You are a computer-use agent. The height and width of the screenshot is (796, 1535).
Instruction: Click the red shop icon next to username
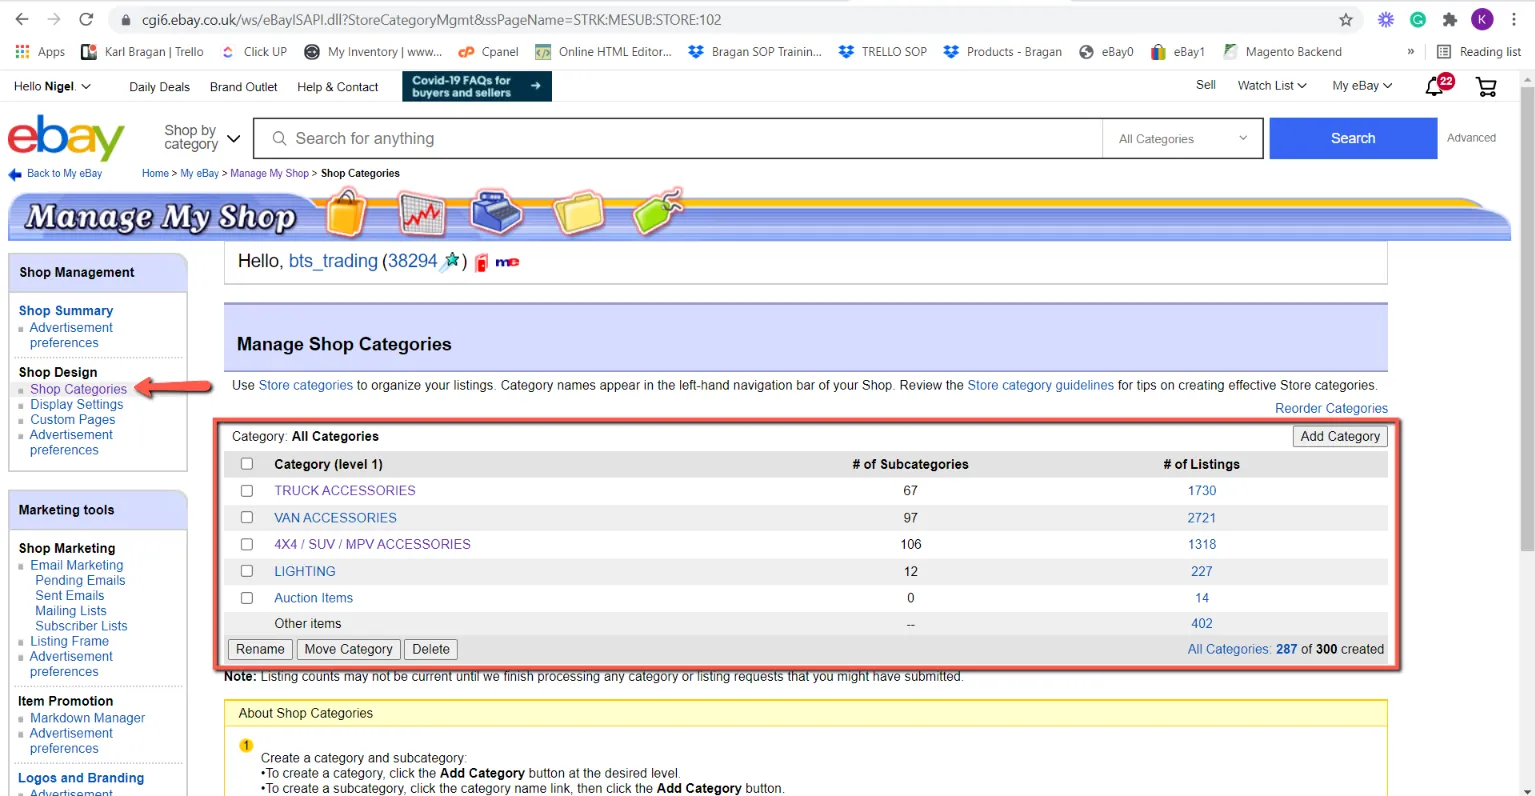[481, 263]
